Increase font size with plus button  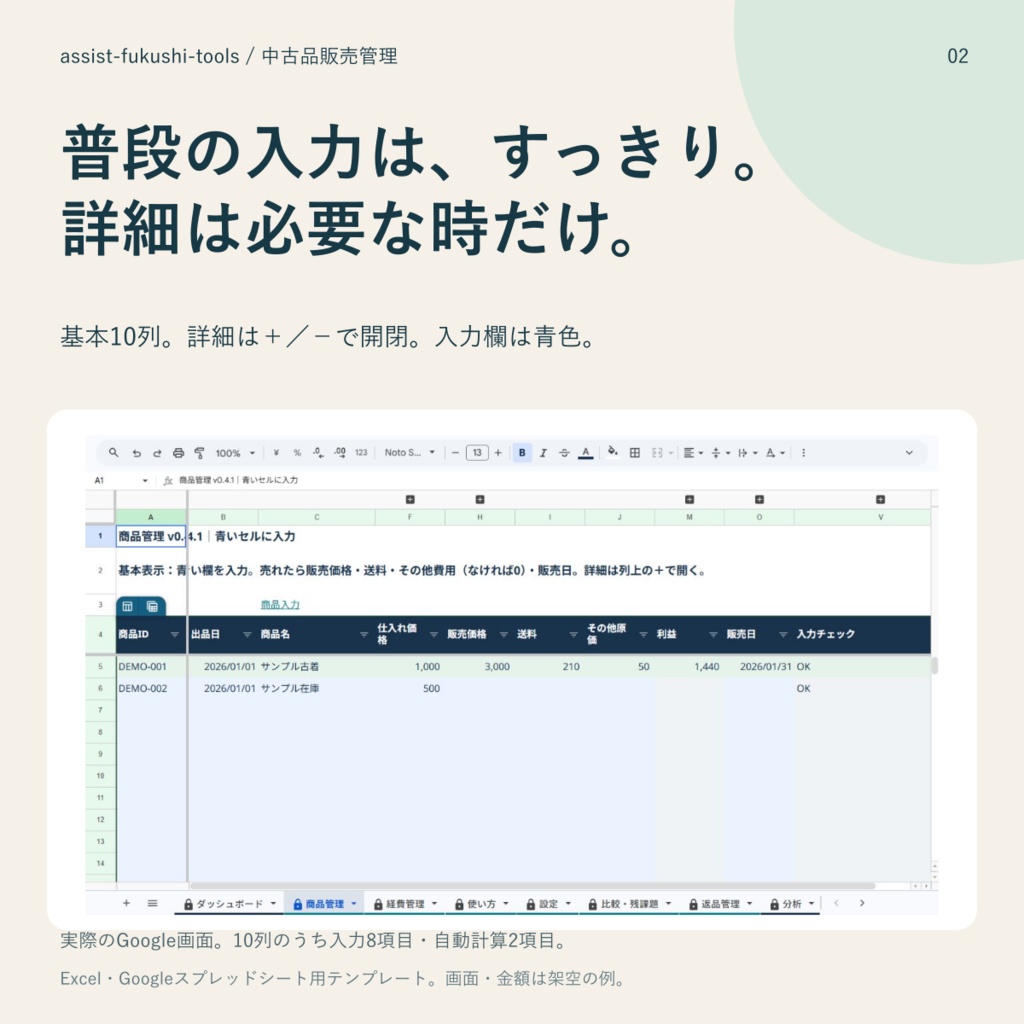click(498, 453)
